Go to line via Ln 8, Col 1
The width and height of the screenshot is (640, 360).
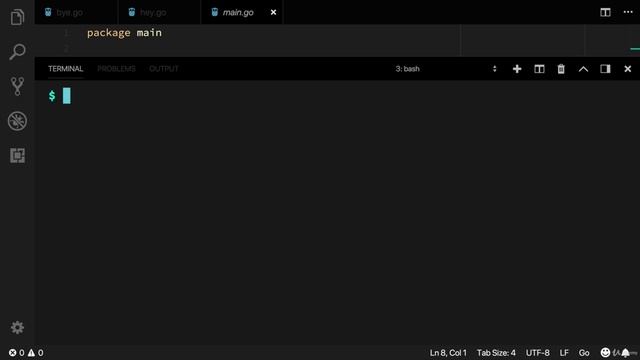click(x=448, y=353)
